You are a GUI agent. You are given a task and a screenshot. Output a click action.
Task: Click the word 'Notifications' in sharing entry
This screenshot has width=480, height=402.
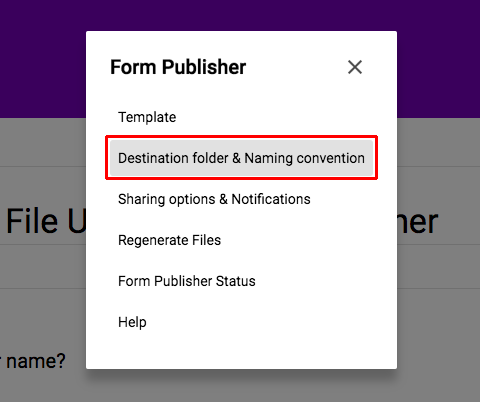271,199
